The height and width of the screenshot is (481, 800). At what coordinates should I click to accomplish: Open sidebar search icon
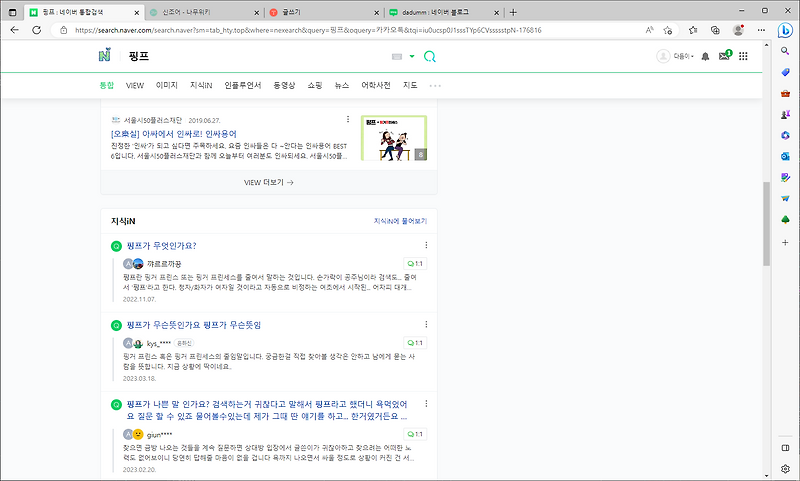pos(785,50)
